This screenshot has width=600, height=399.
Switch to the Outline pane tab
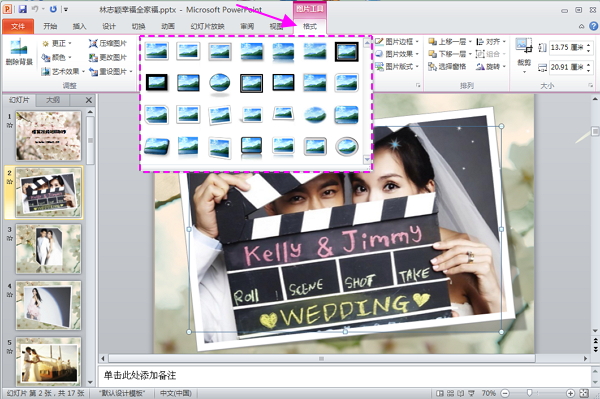53,100
